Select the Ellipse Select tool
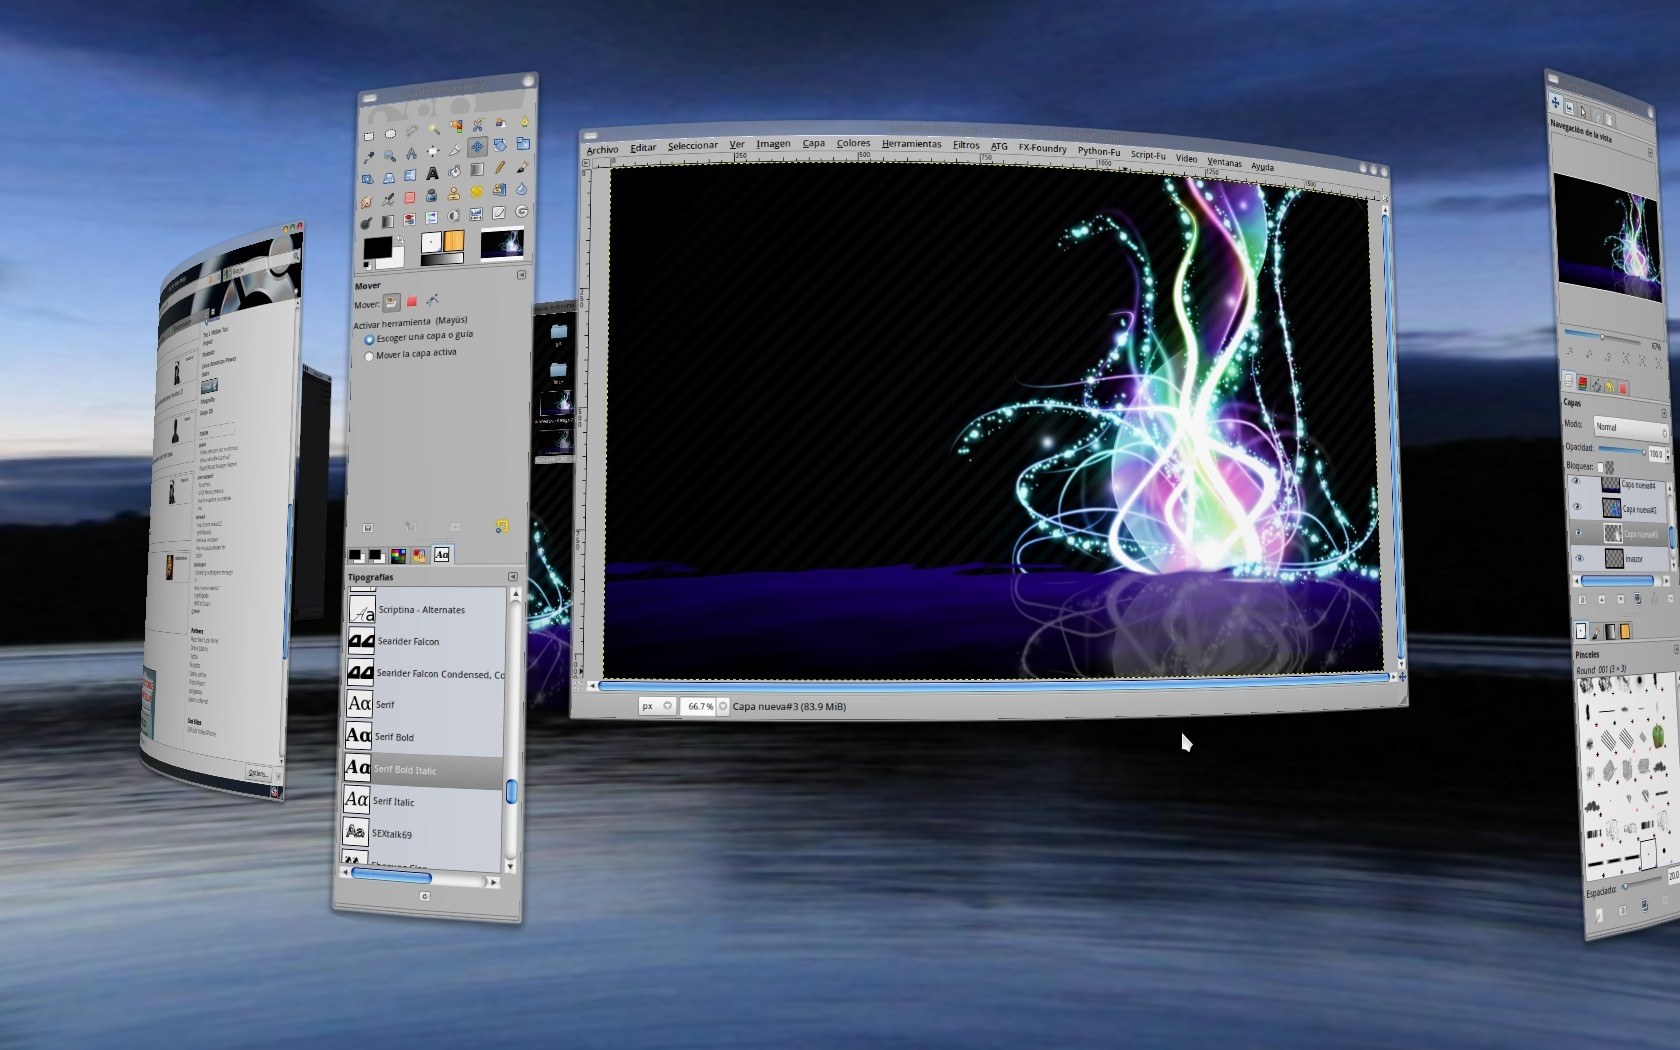1680x1050 pixels. tap(390, 134)
